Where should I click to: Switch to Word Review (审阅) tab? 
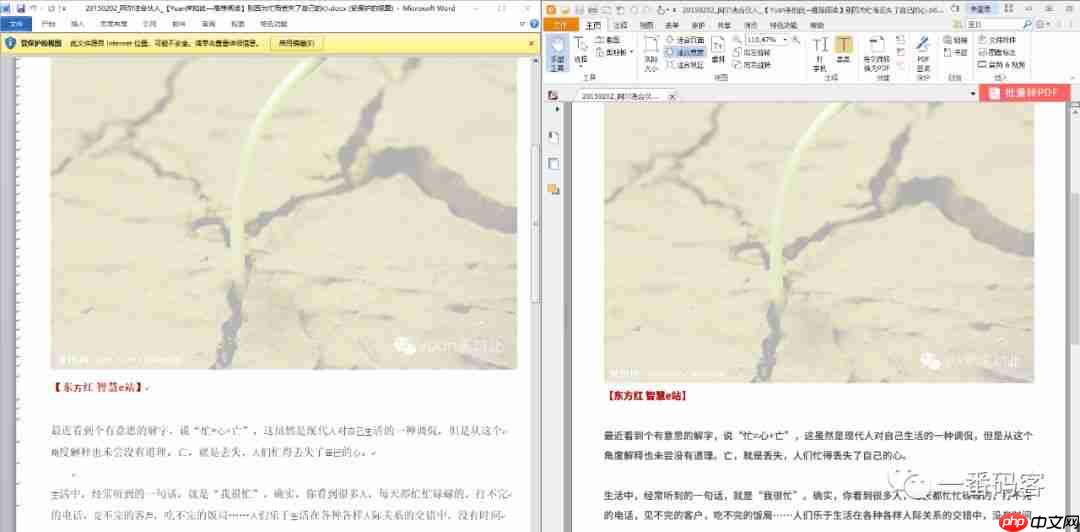[209, 23]
